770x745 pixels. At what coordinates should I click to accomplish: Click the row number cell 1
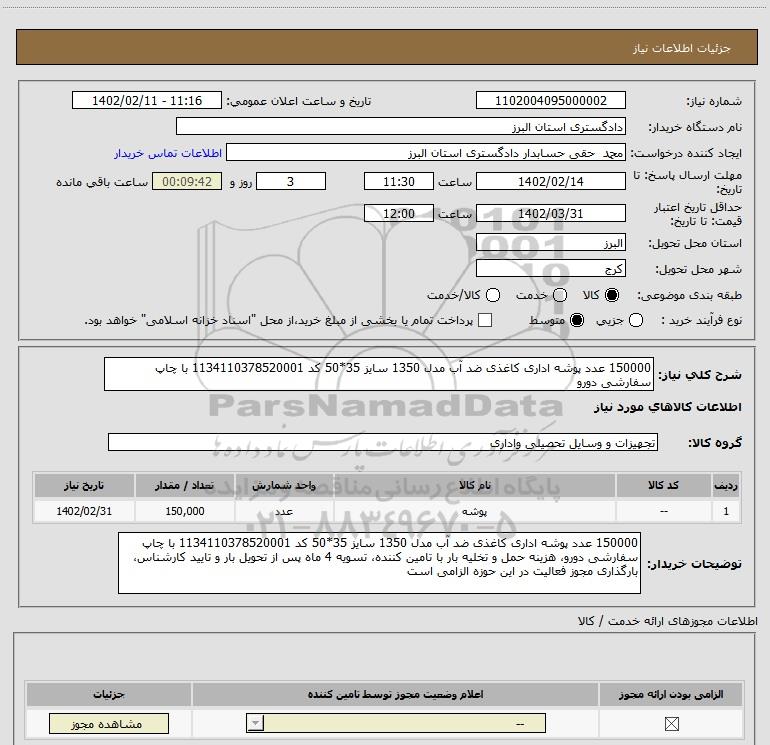click(726, 511)
